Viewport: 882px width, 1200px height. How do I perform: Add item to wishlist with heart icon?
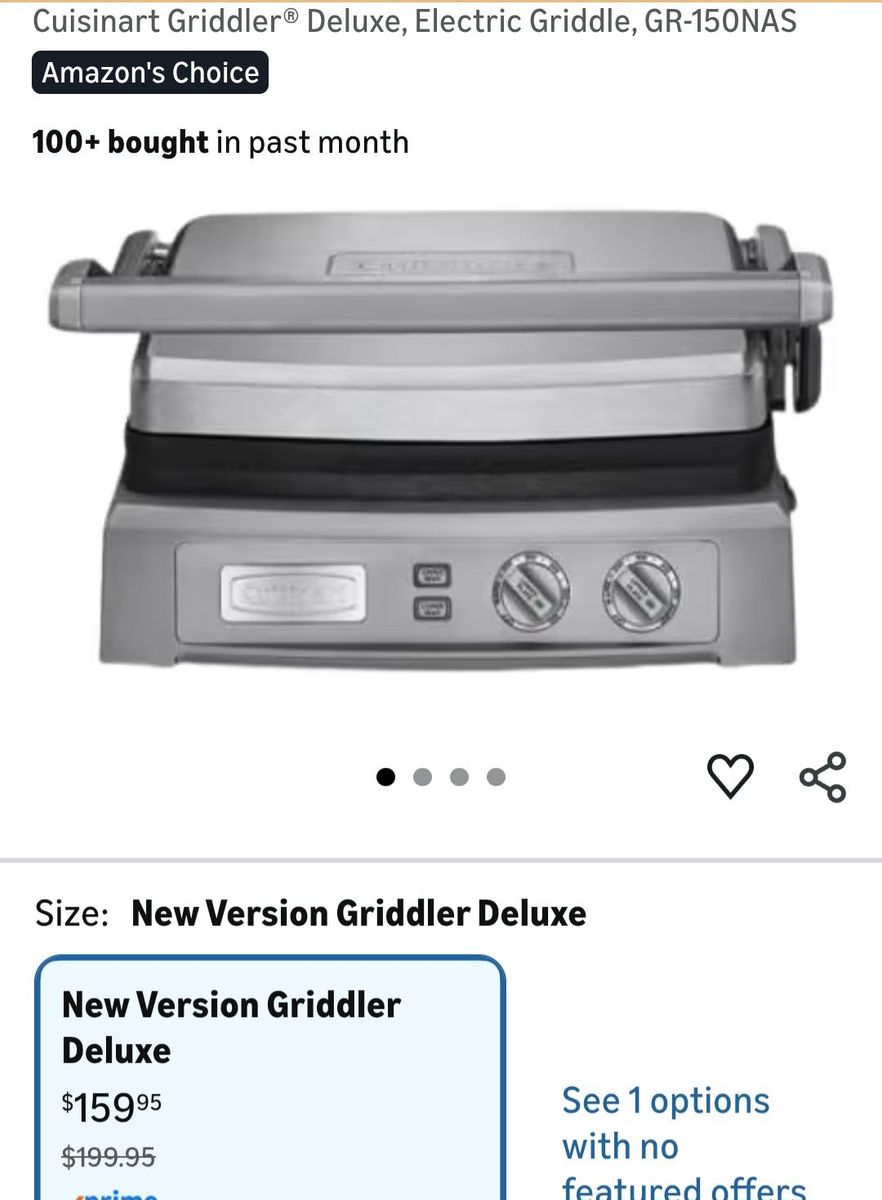tap(730, 777)
